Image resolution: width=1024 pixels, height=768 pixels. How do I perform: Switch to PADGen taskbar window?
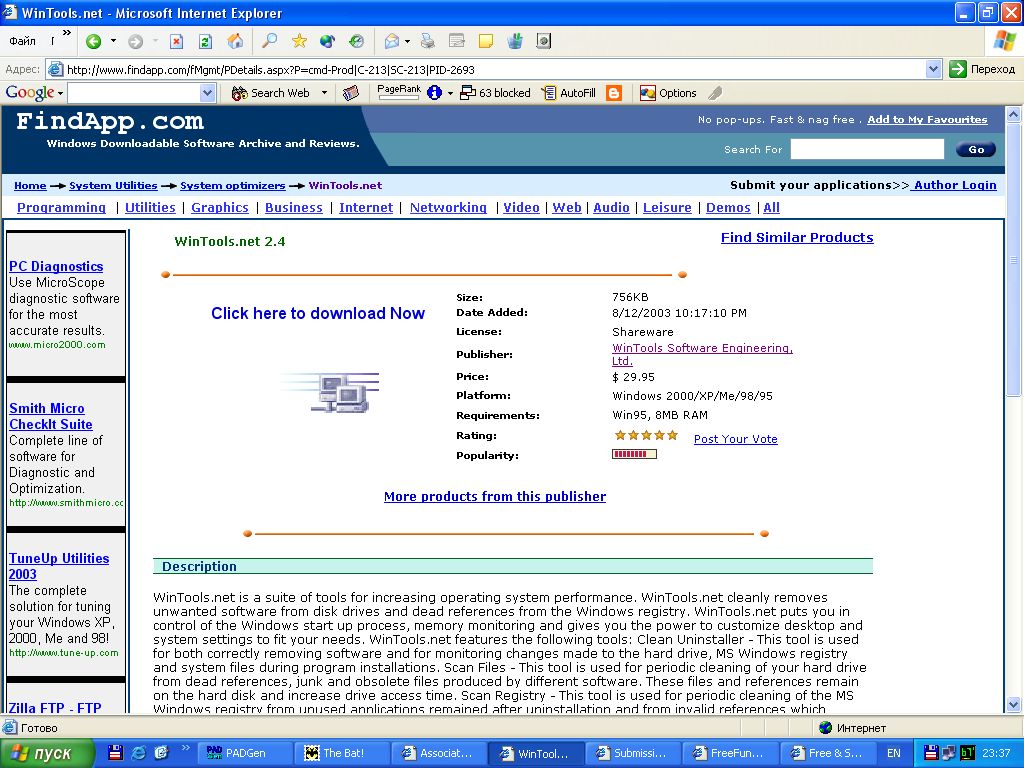coord(244,753)
